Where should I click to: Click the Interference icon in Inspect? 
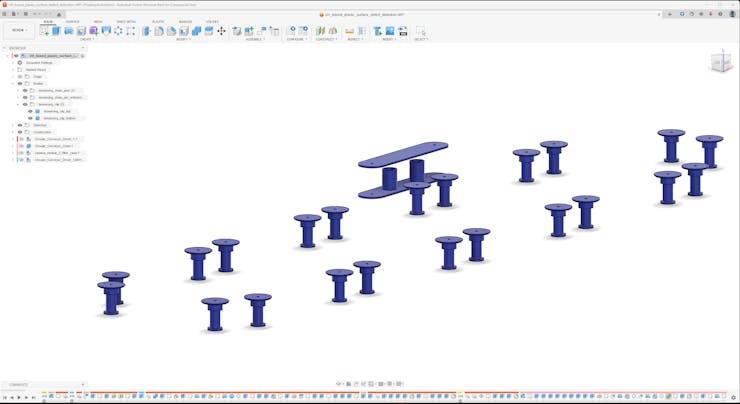362,31
